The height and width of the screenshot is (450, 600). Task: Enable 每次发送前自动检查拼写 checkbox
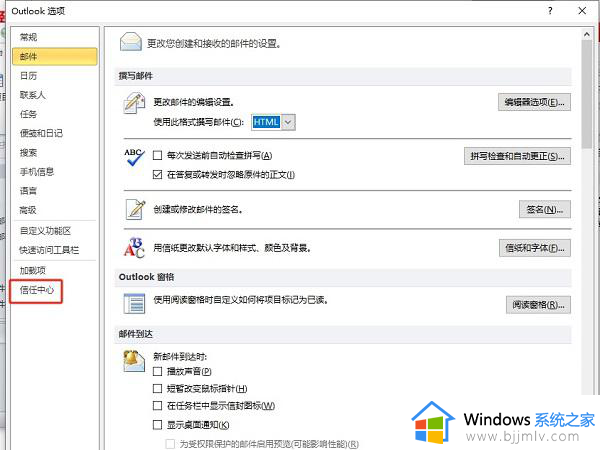pos(157,155)
